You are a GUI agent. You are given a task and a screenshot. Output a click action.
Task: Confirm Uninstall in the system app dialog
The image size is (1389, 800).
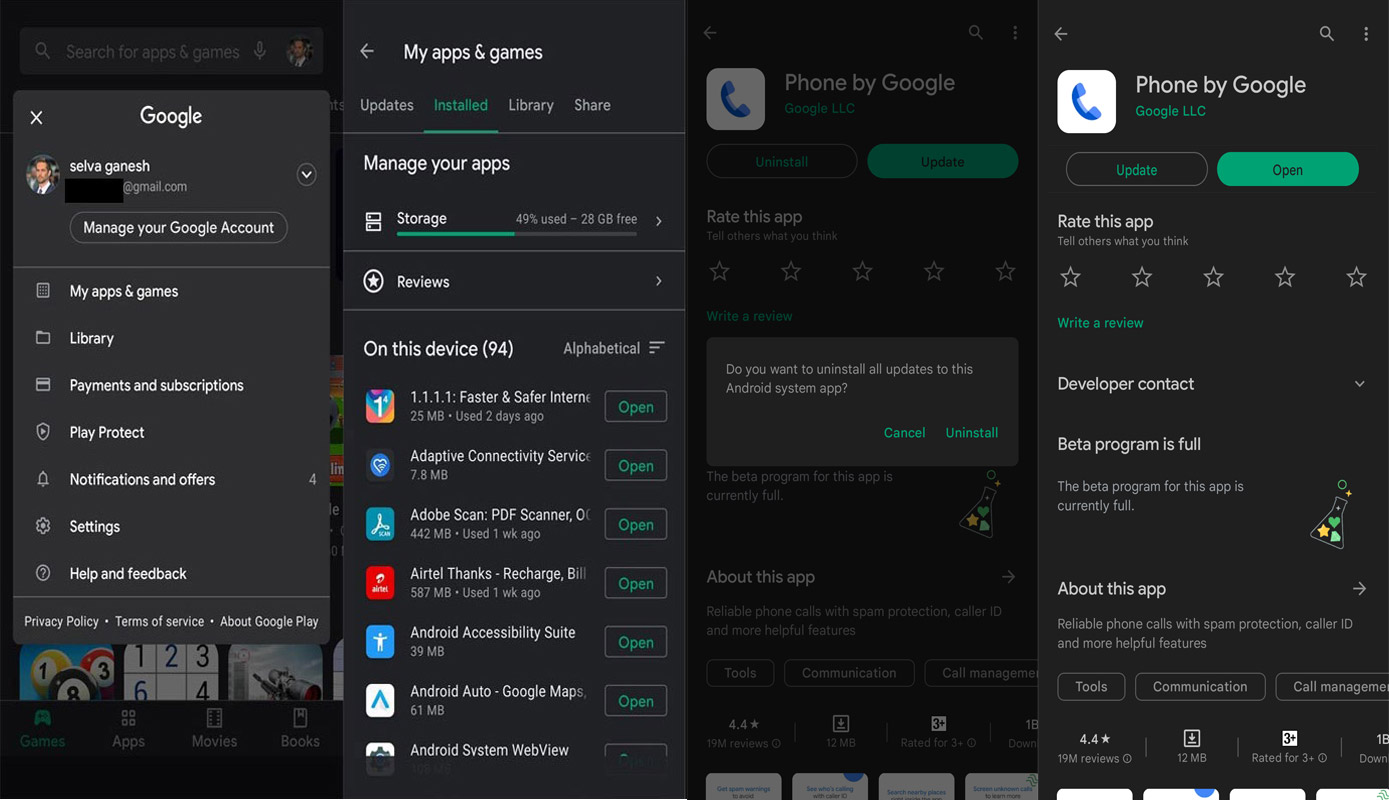pyautogui.click(x=972, y=433)
